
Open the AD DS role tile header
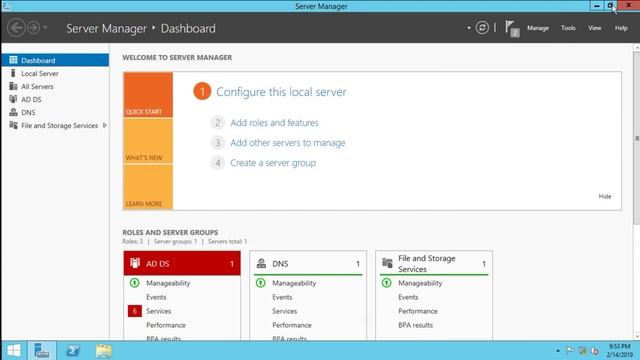click(182, 263)
